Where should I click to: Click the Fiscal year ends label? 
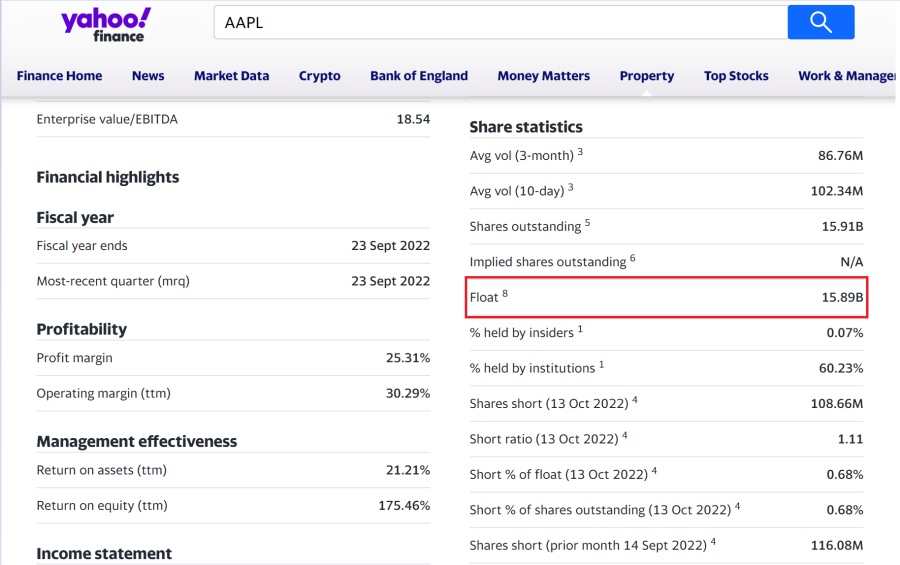pos(82,246)
